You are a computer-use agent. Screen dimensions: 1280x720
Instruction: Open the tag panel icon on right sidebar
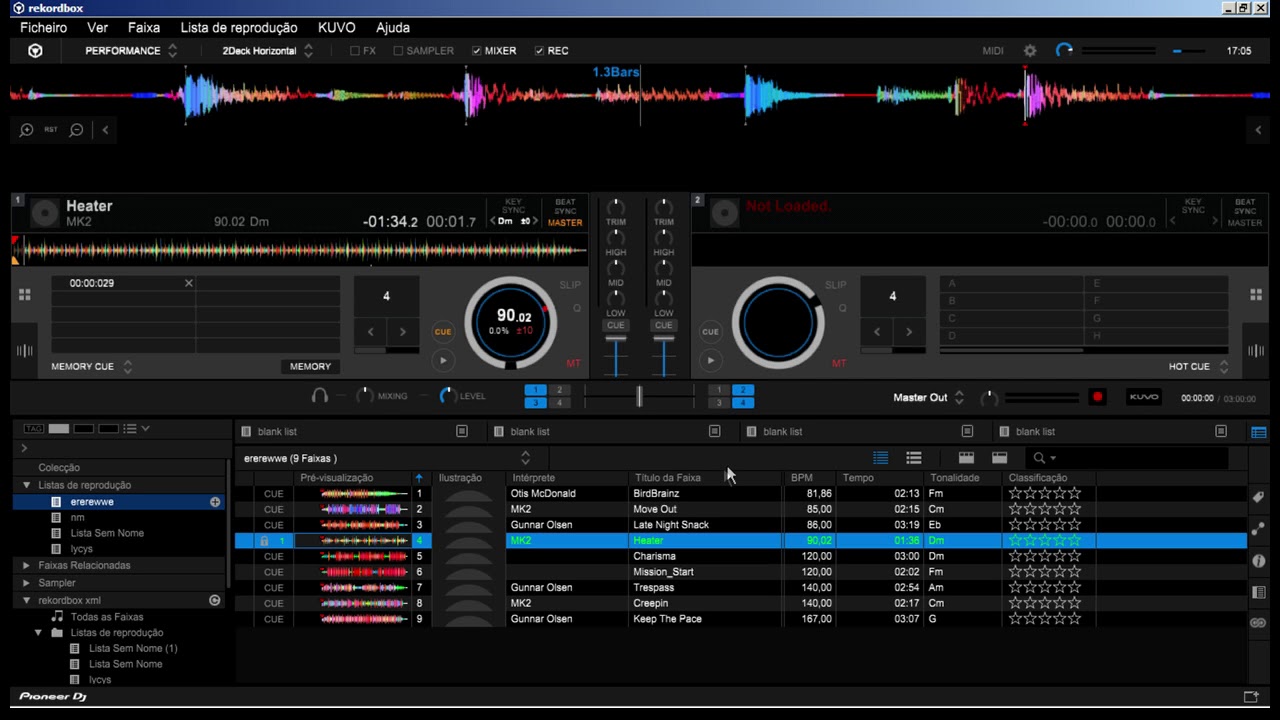point(1259,497)
